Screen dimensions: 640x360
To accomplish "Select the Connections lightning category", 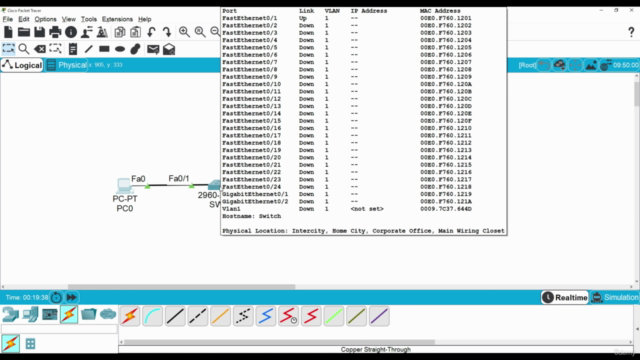I will 69,315.
